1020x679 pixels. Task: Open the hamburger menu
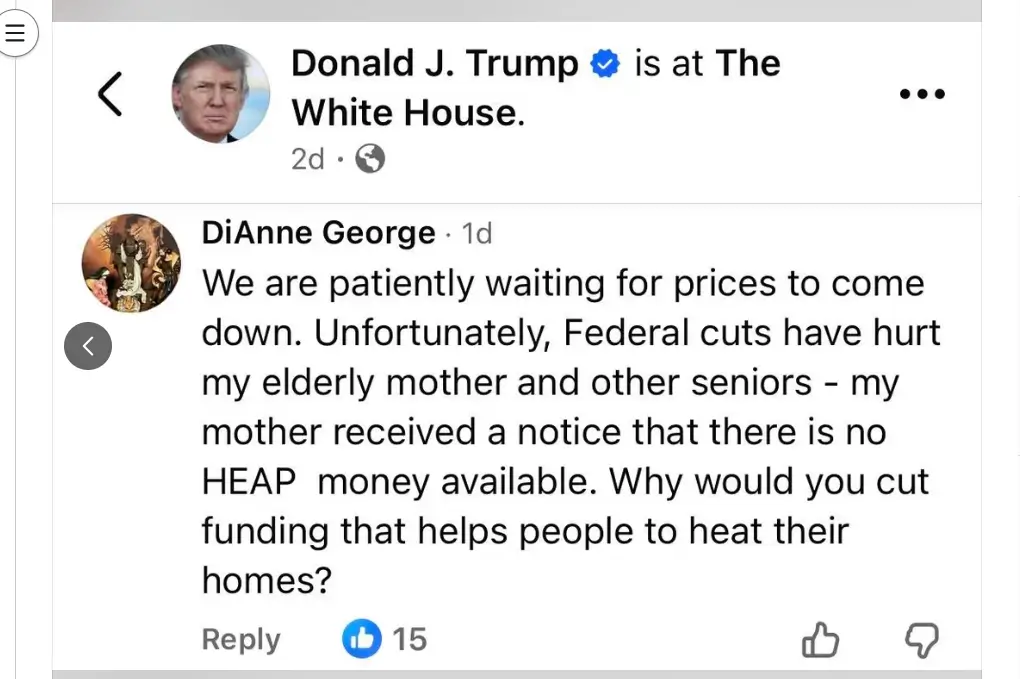(15, 34)
